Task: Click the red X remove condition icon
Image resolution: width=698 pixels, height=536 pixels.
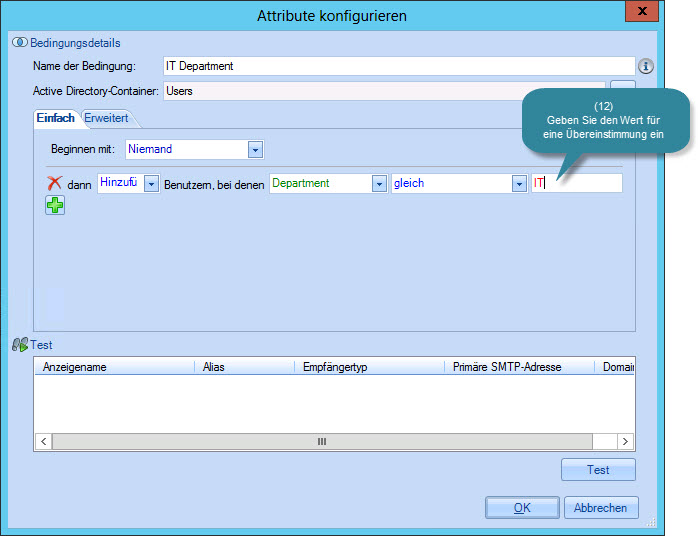Action: click(54, 183)
